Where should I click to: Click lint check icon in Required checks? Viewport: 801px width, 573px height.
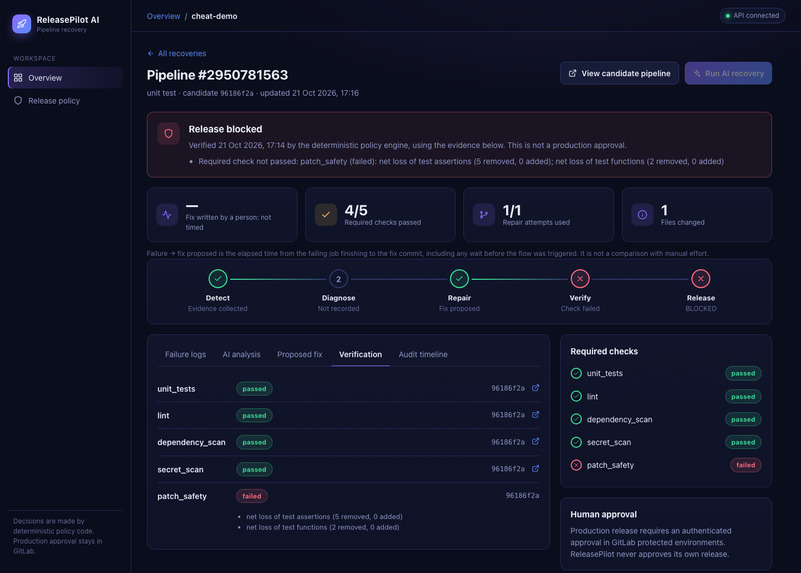[576, 396]
